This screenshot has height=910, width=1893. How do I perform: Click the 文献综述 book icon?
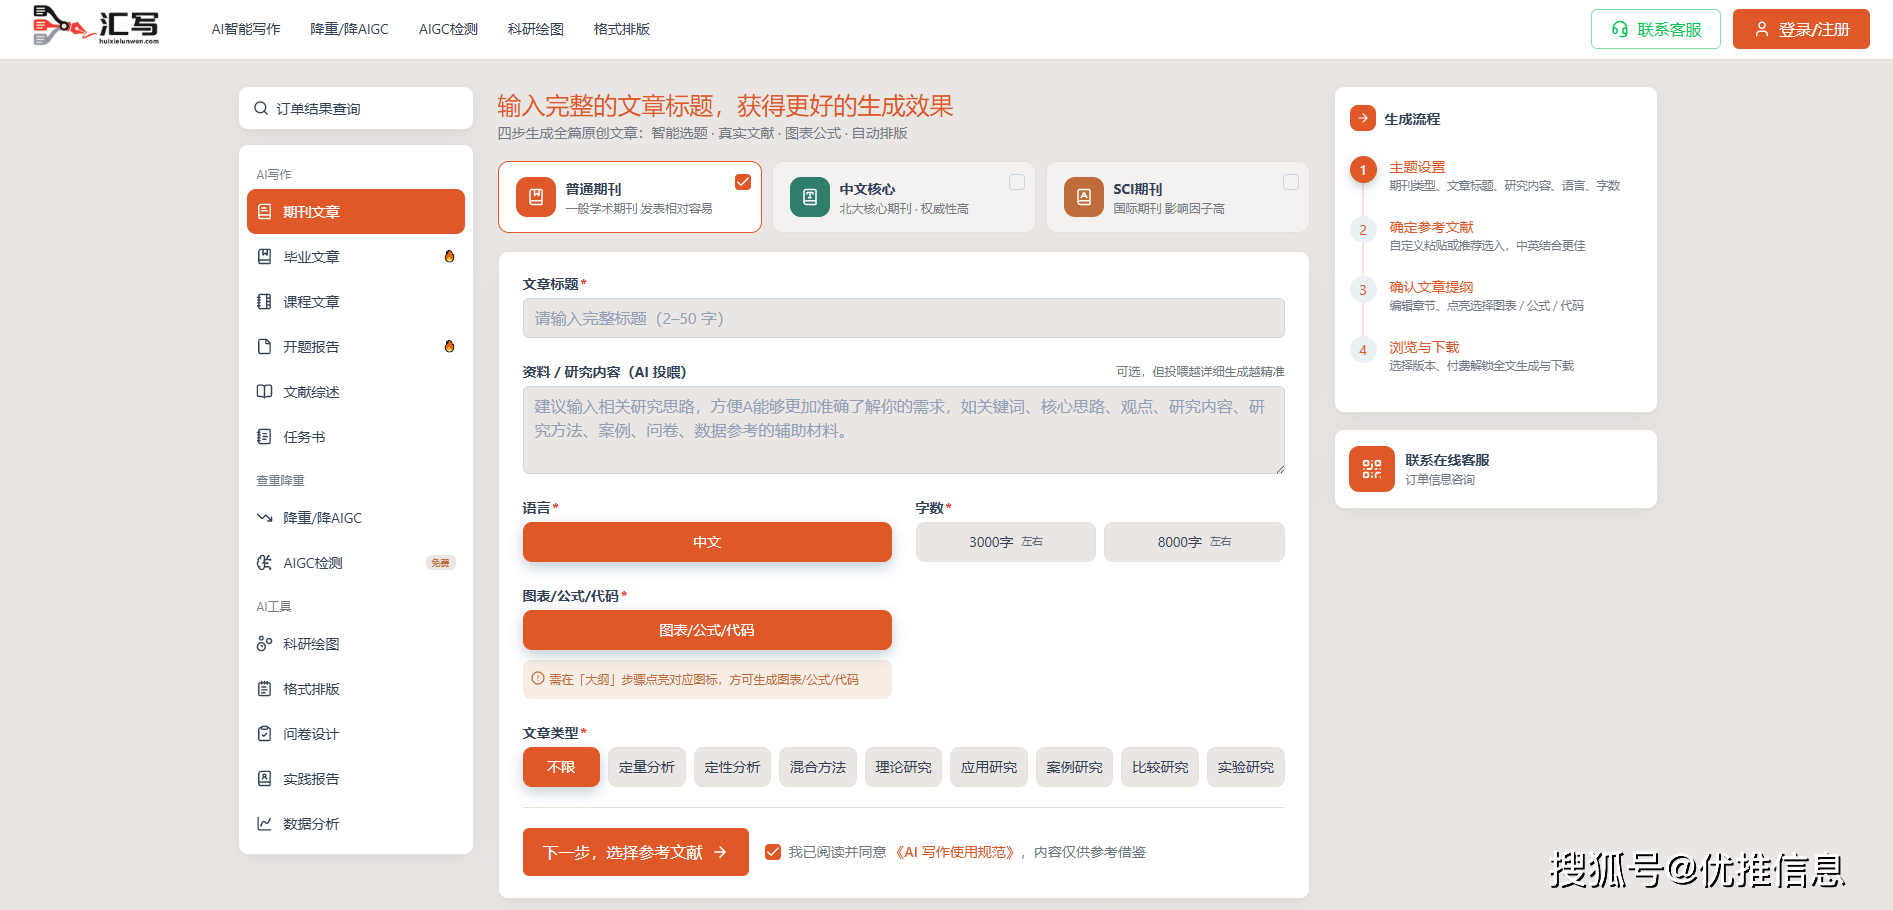(x=264, y=392)
